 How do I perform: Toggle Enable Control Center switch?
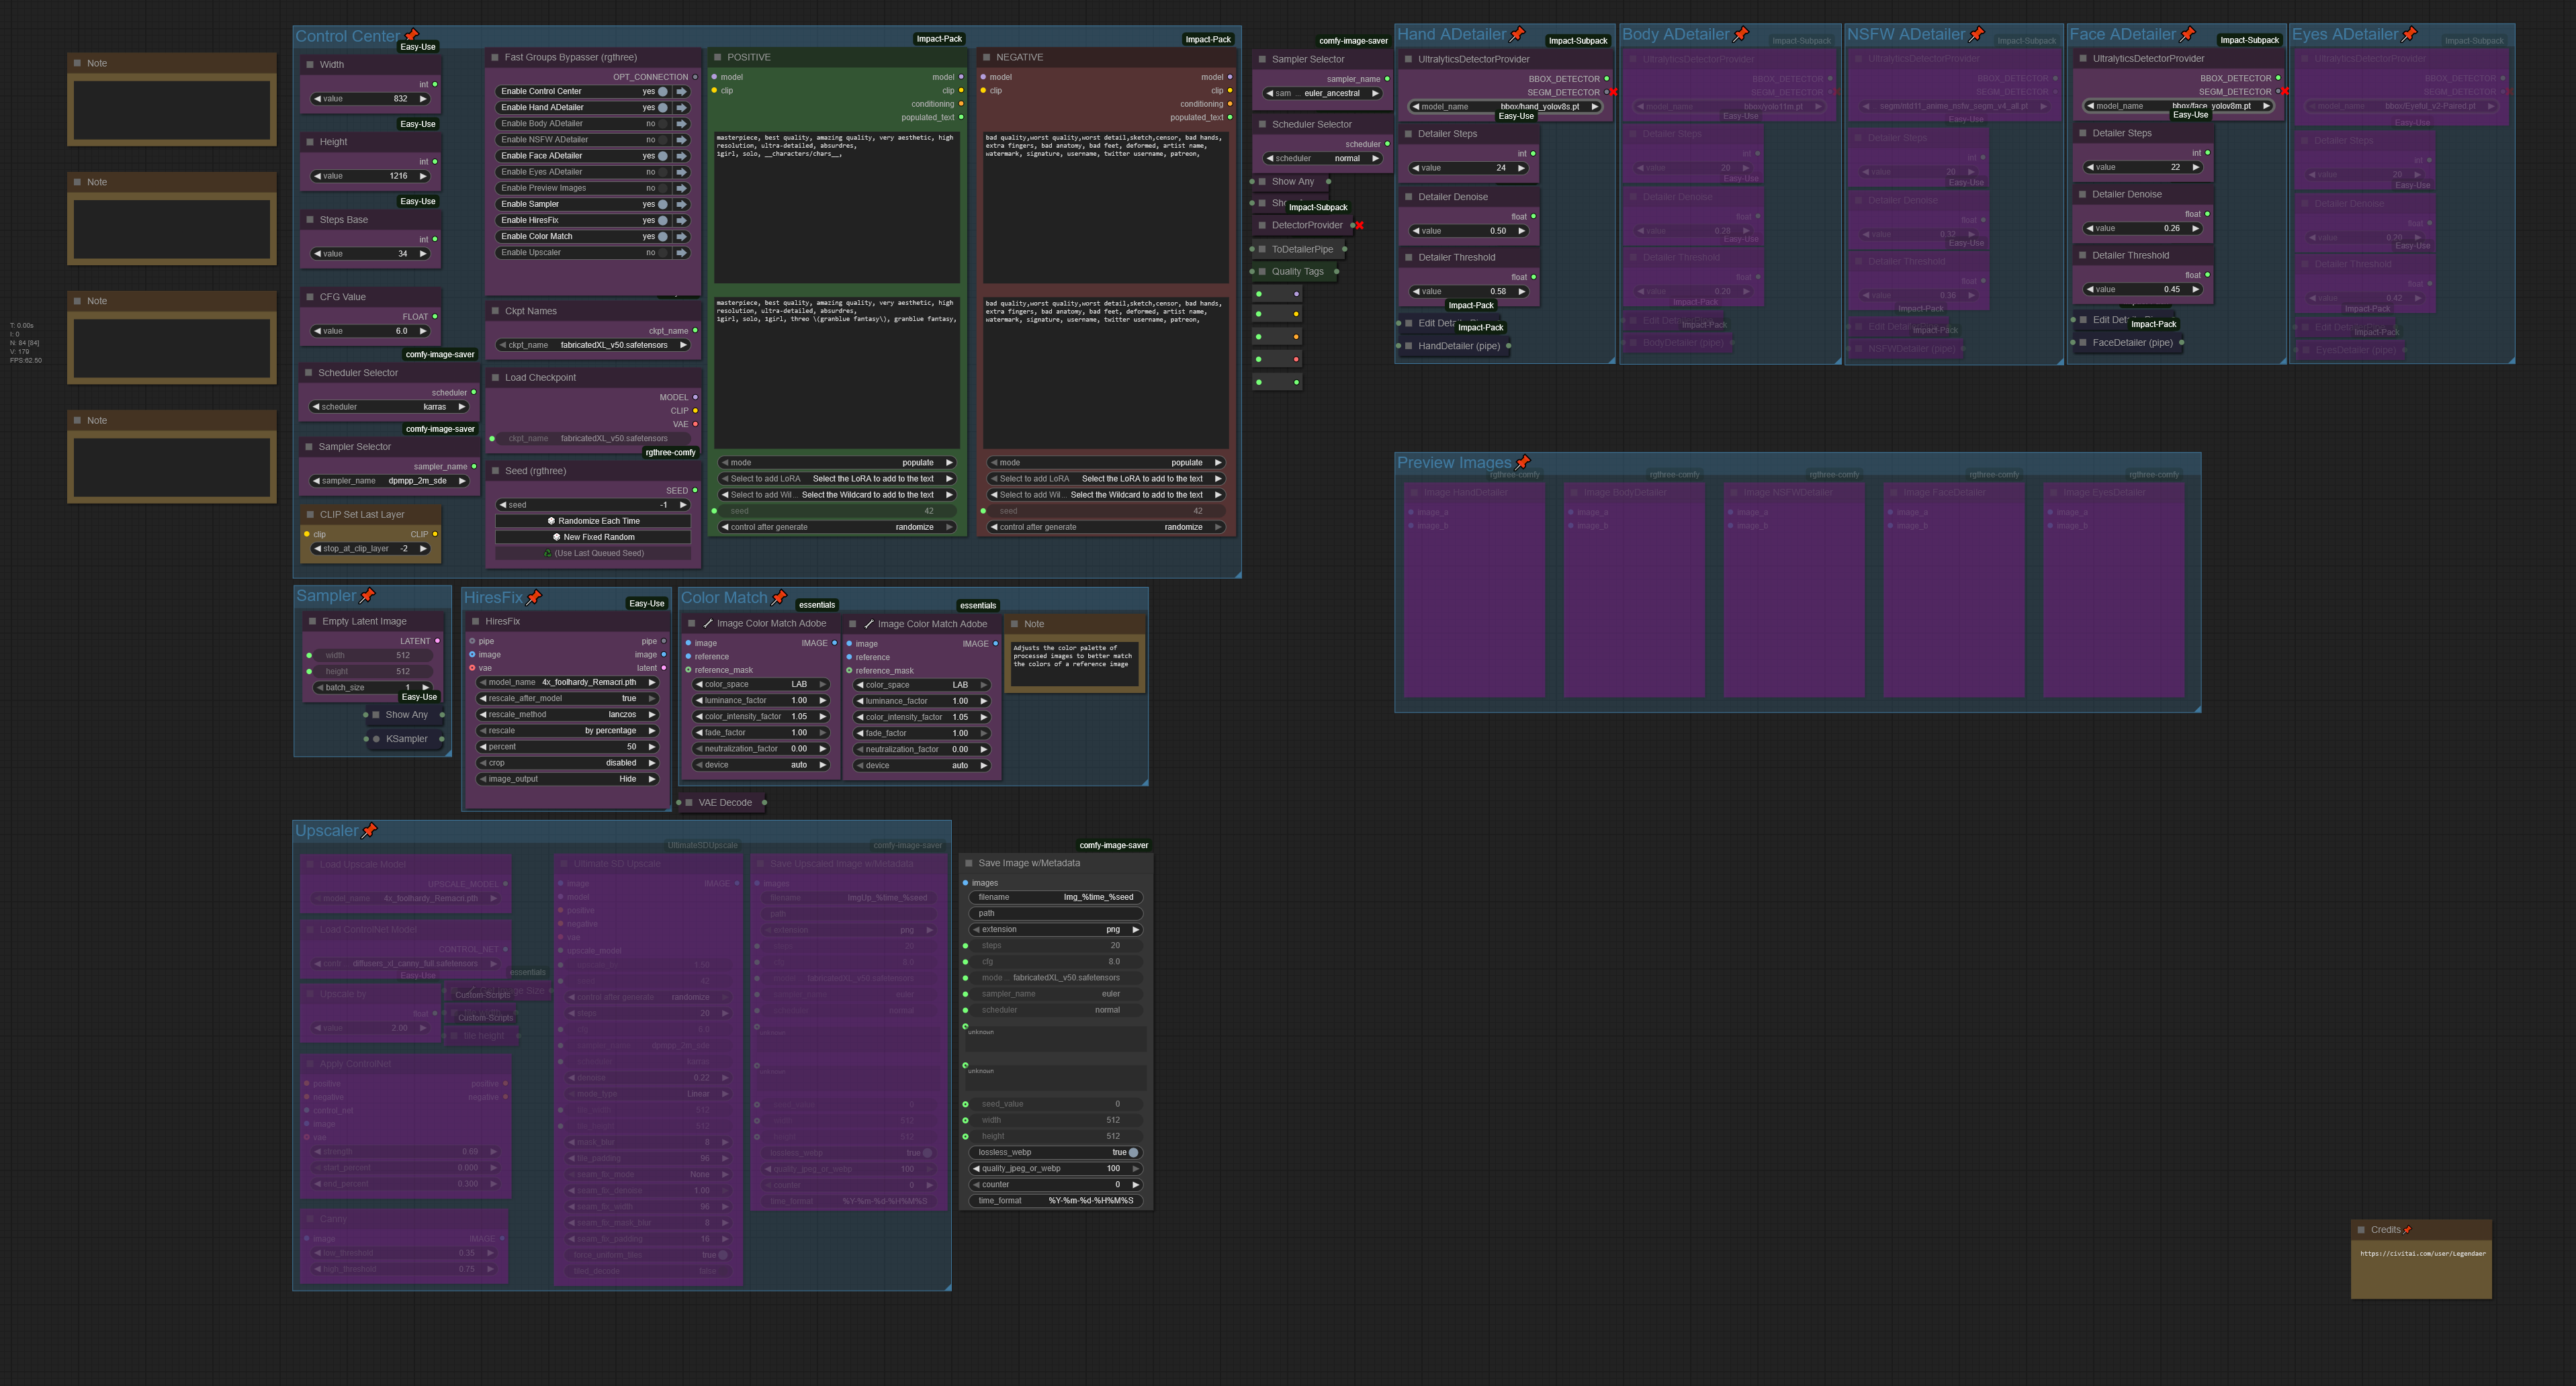tap(662, 91)
